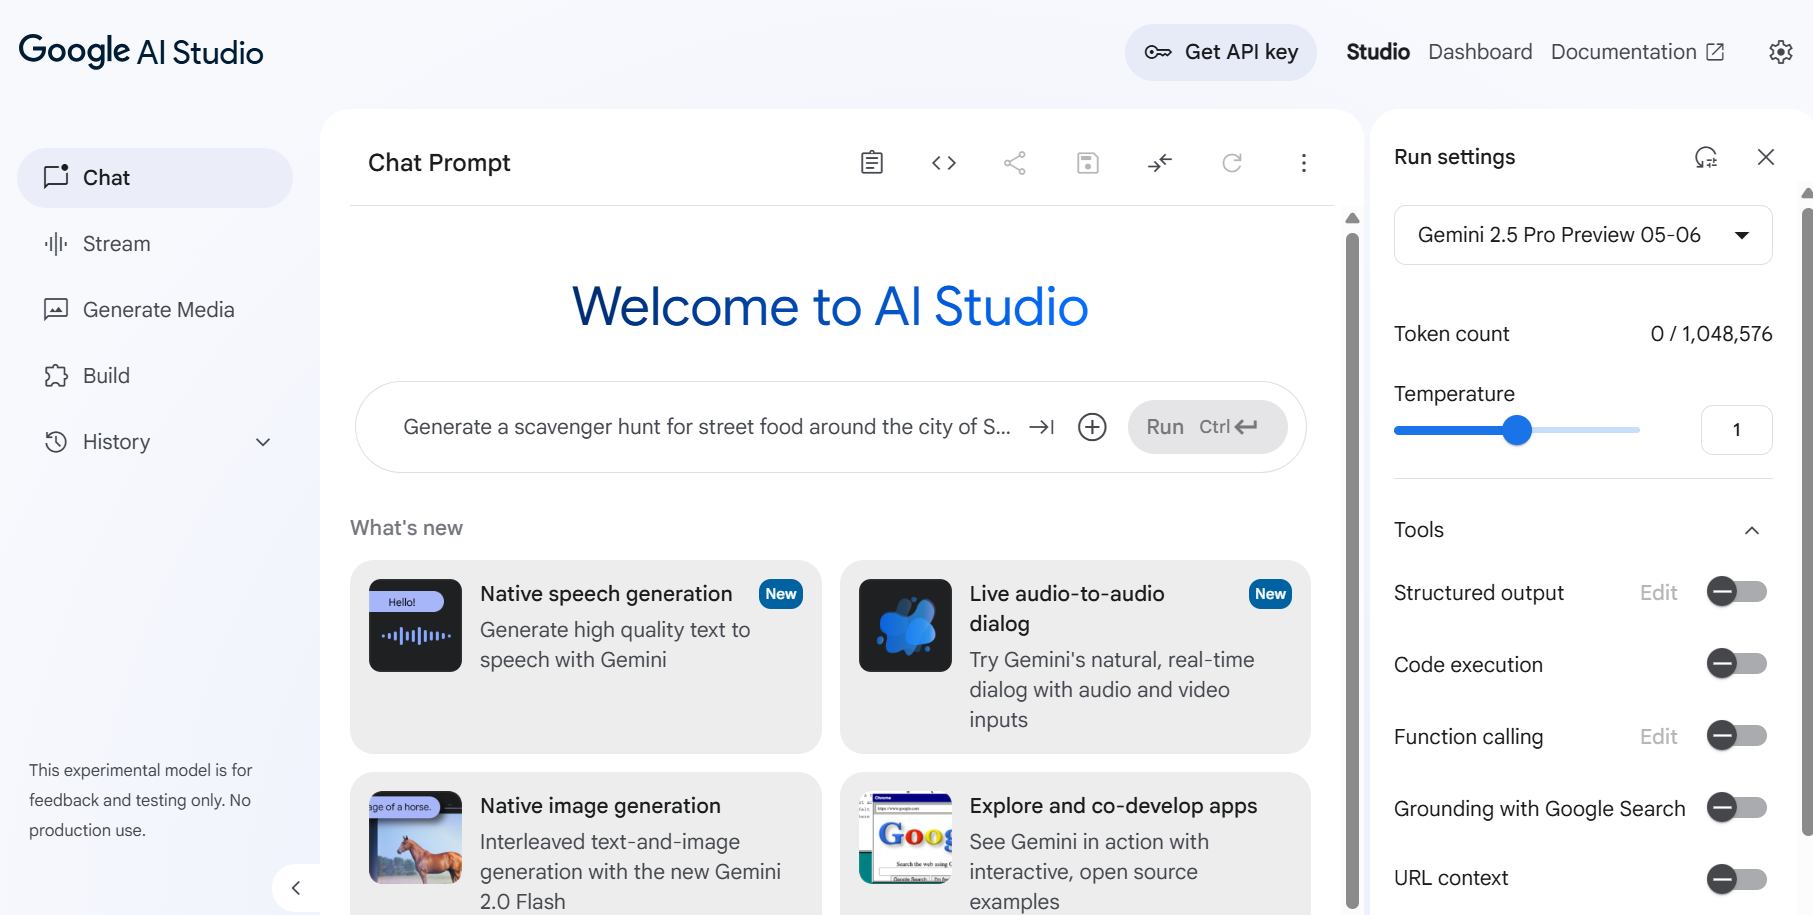1813x915 pixels.
Task: Open the Documentation external link
Action: 1637,52
